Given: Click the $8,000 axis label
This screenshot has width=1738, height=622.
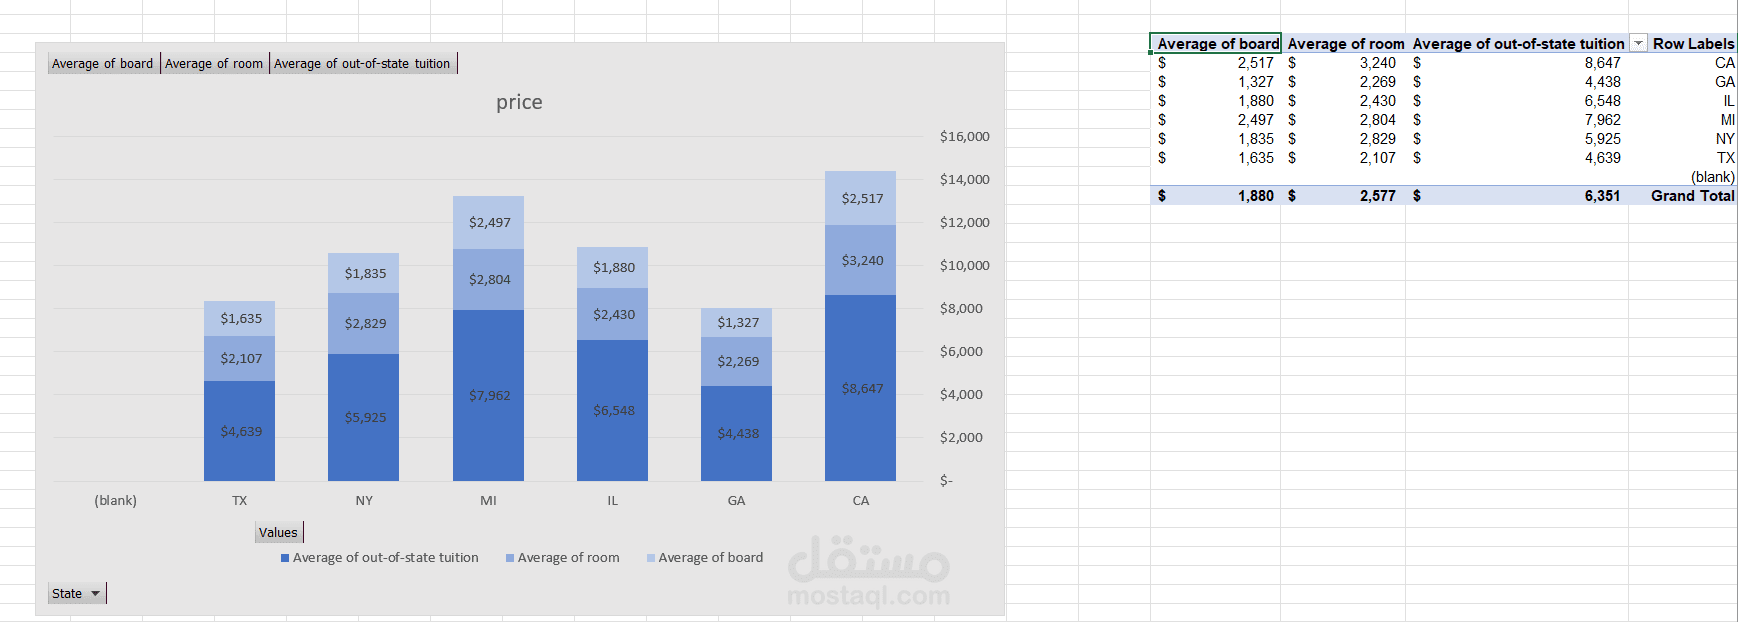Looking at the screenshot, I should tap(961, 308).
